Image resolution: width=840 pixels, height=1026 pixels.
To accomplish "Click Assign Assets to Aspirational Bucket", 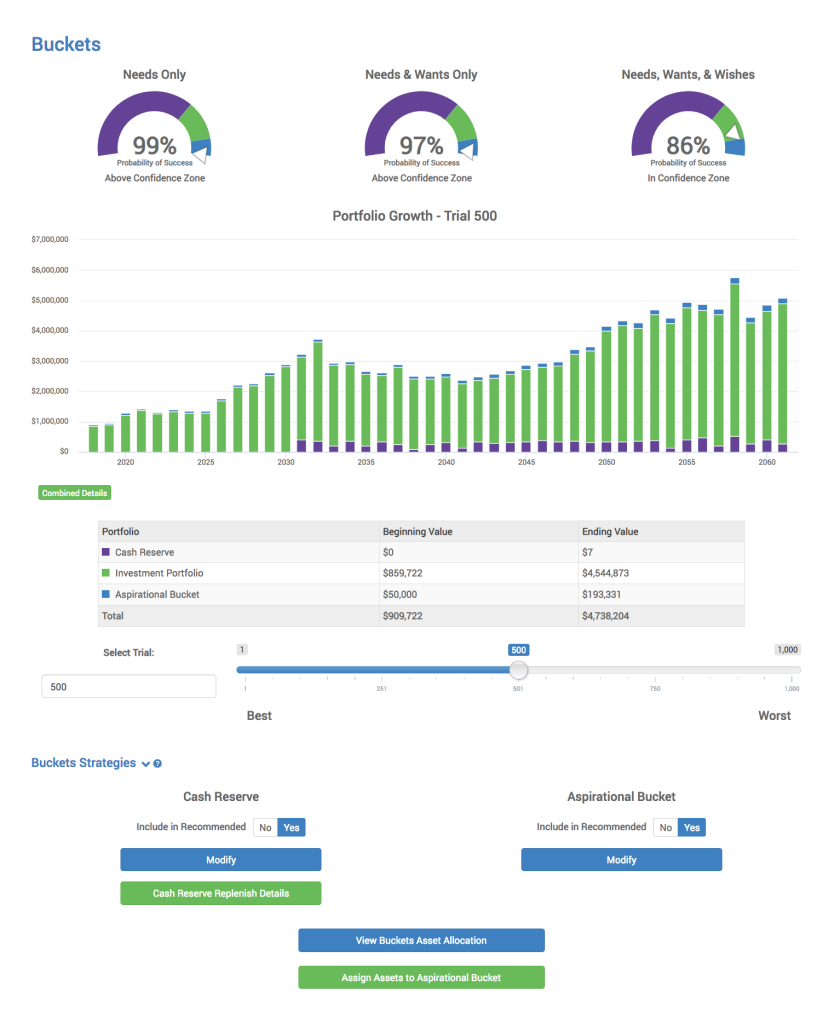I will pyautogui.click(x=421, y=977).
